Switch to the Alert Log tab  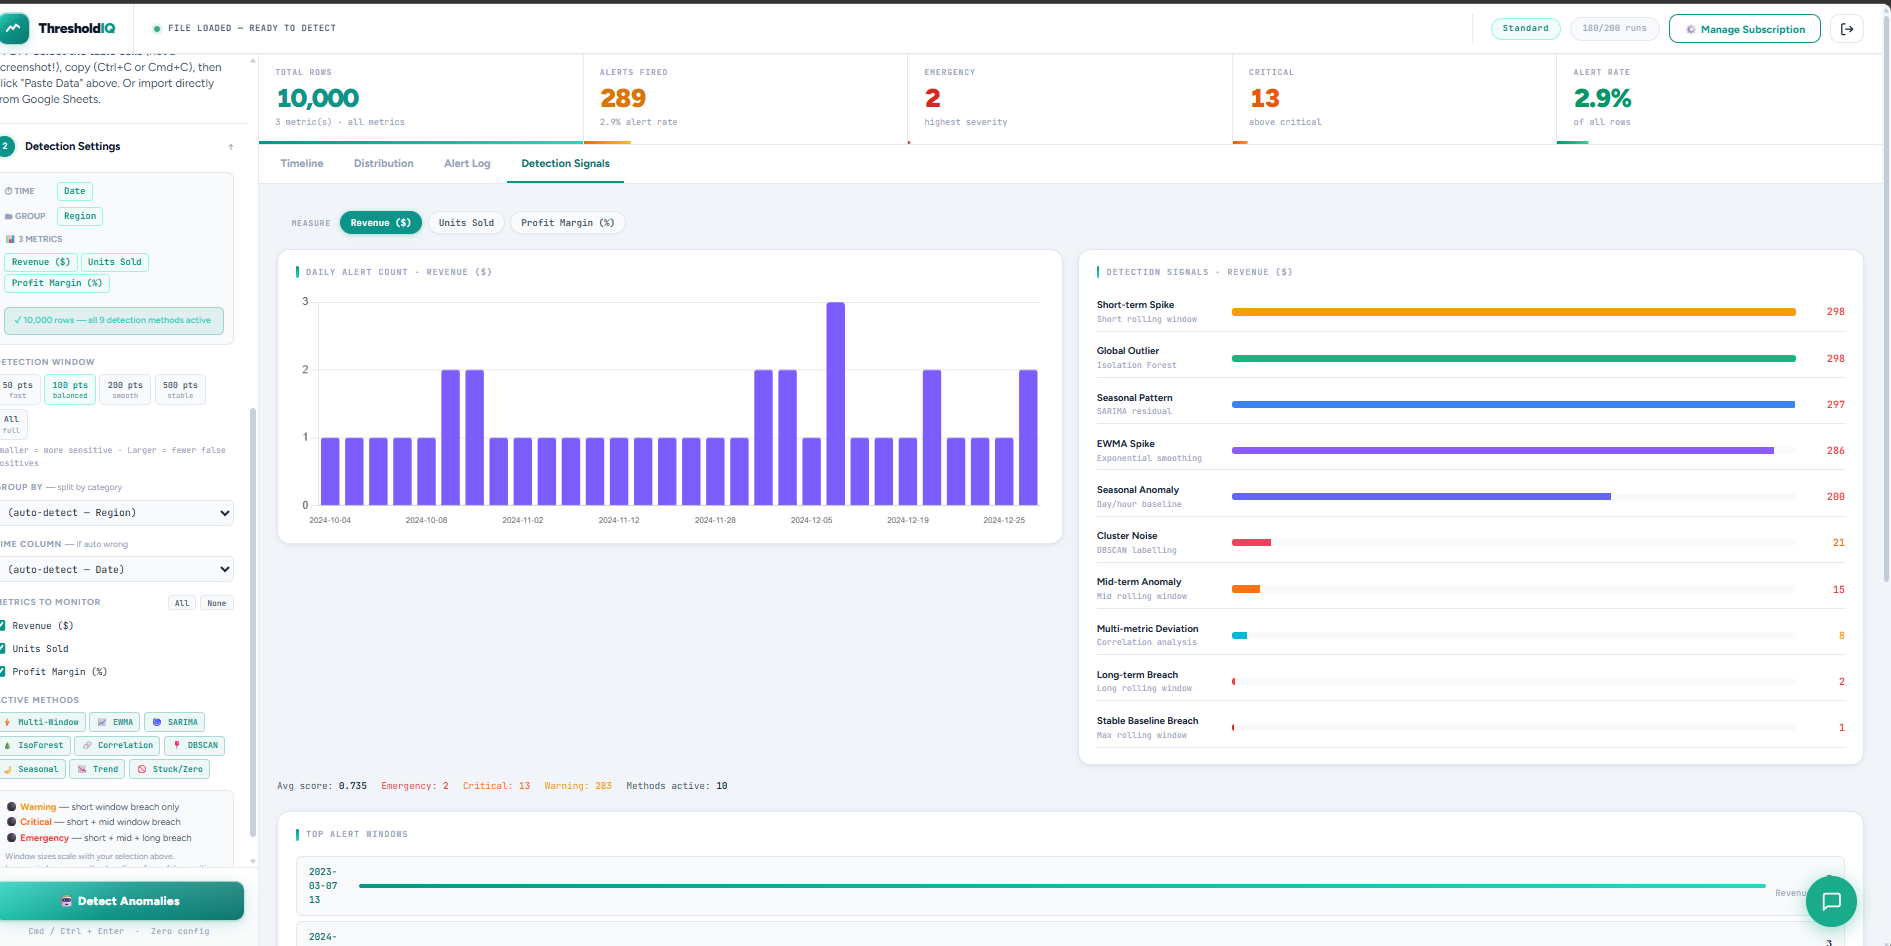pyautogui.click(x=466, y=163)
